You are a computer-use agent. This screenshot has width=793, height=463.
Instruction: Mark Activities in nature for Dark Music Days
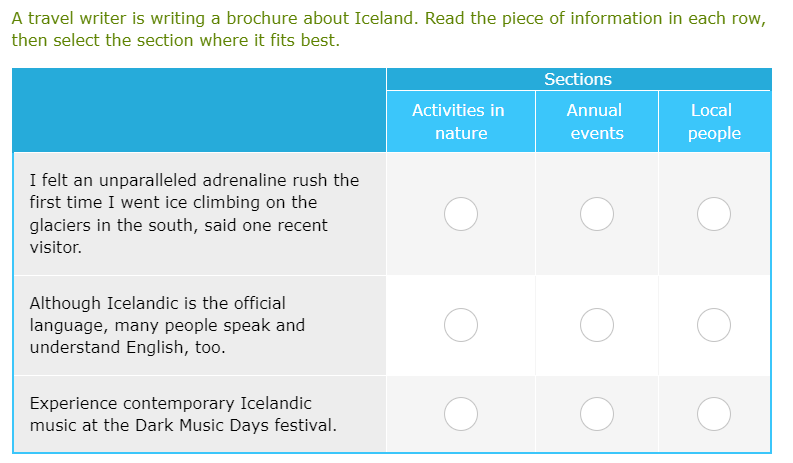coord(461,413)
